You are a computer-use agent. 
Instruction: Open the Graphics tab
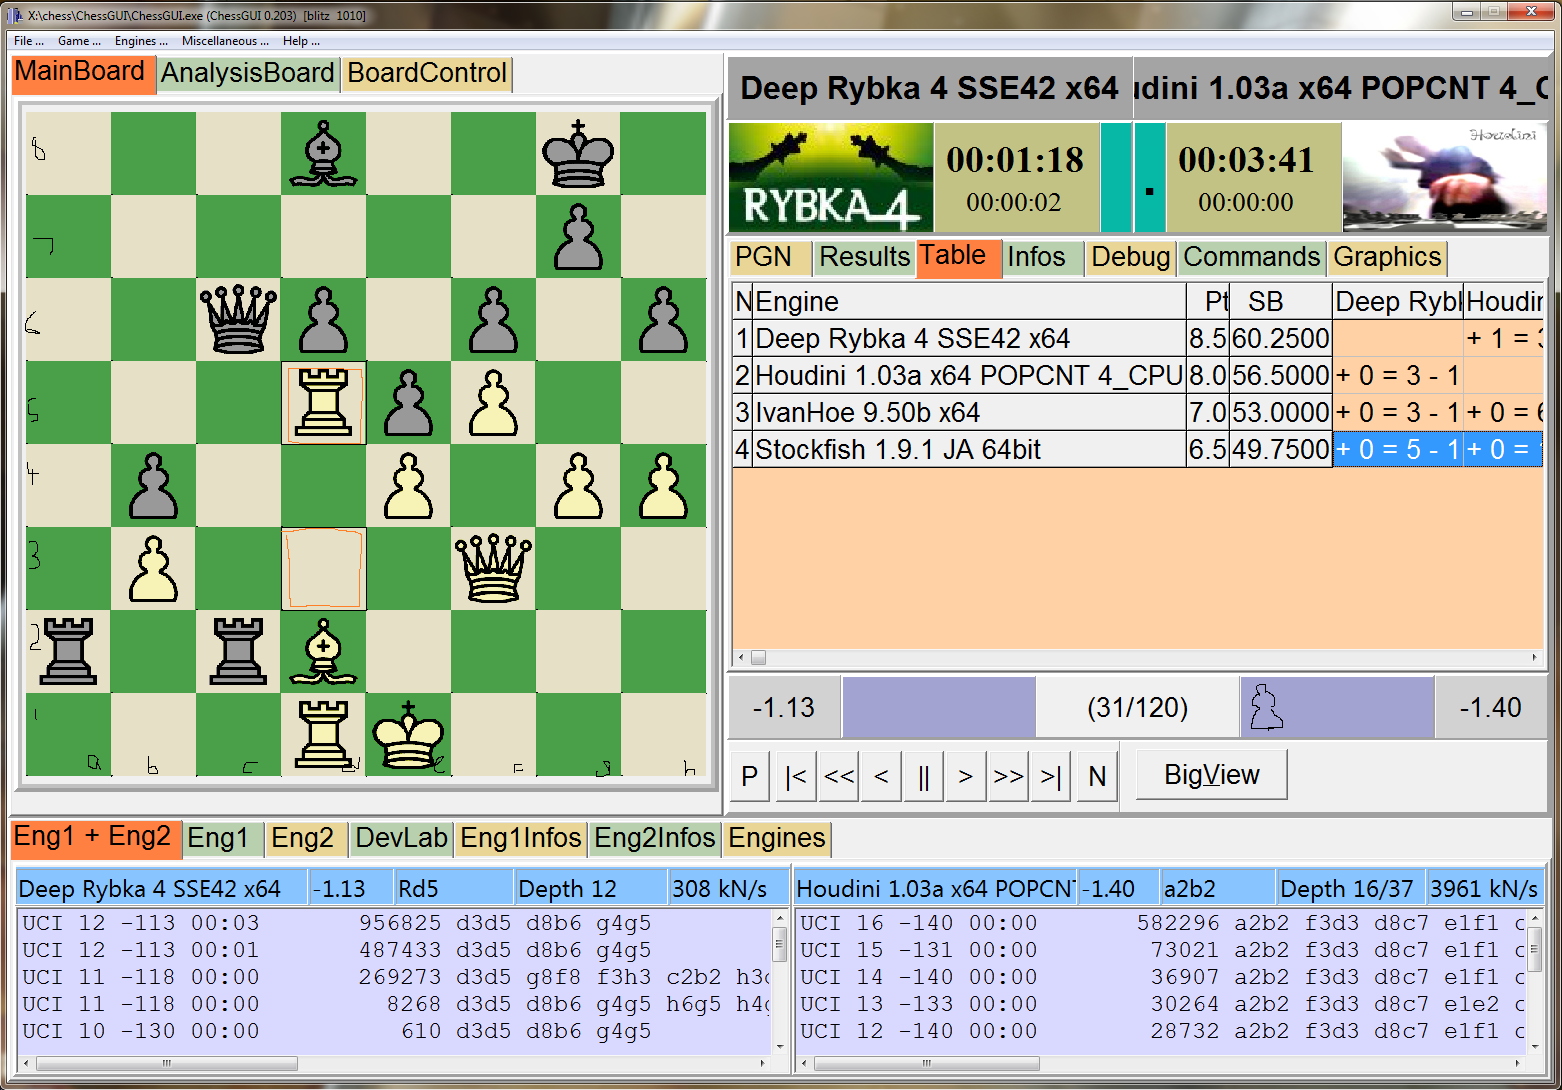coord(1388,257)
